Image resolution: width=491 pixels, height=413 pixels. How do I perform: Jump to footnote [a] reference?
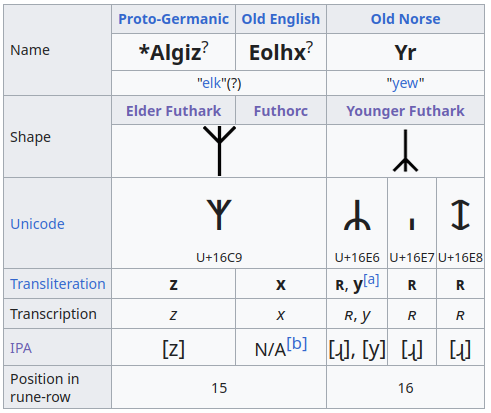[x=371, y=280]
